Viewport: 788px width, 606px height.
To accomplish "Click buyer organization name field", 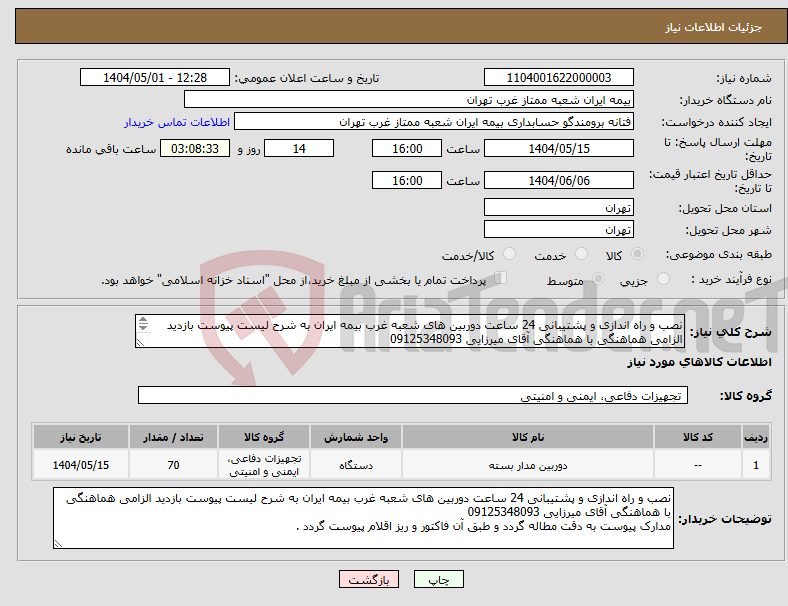I will pyautogui.click(x=409, y=99).
